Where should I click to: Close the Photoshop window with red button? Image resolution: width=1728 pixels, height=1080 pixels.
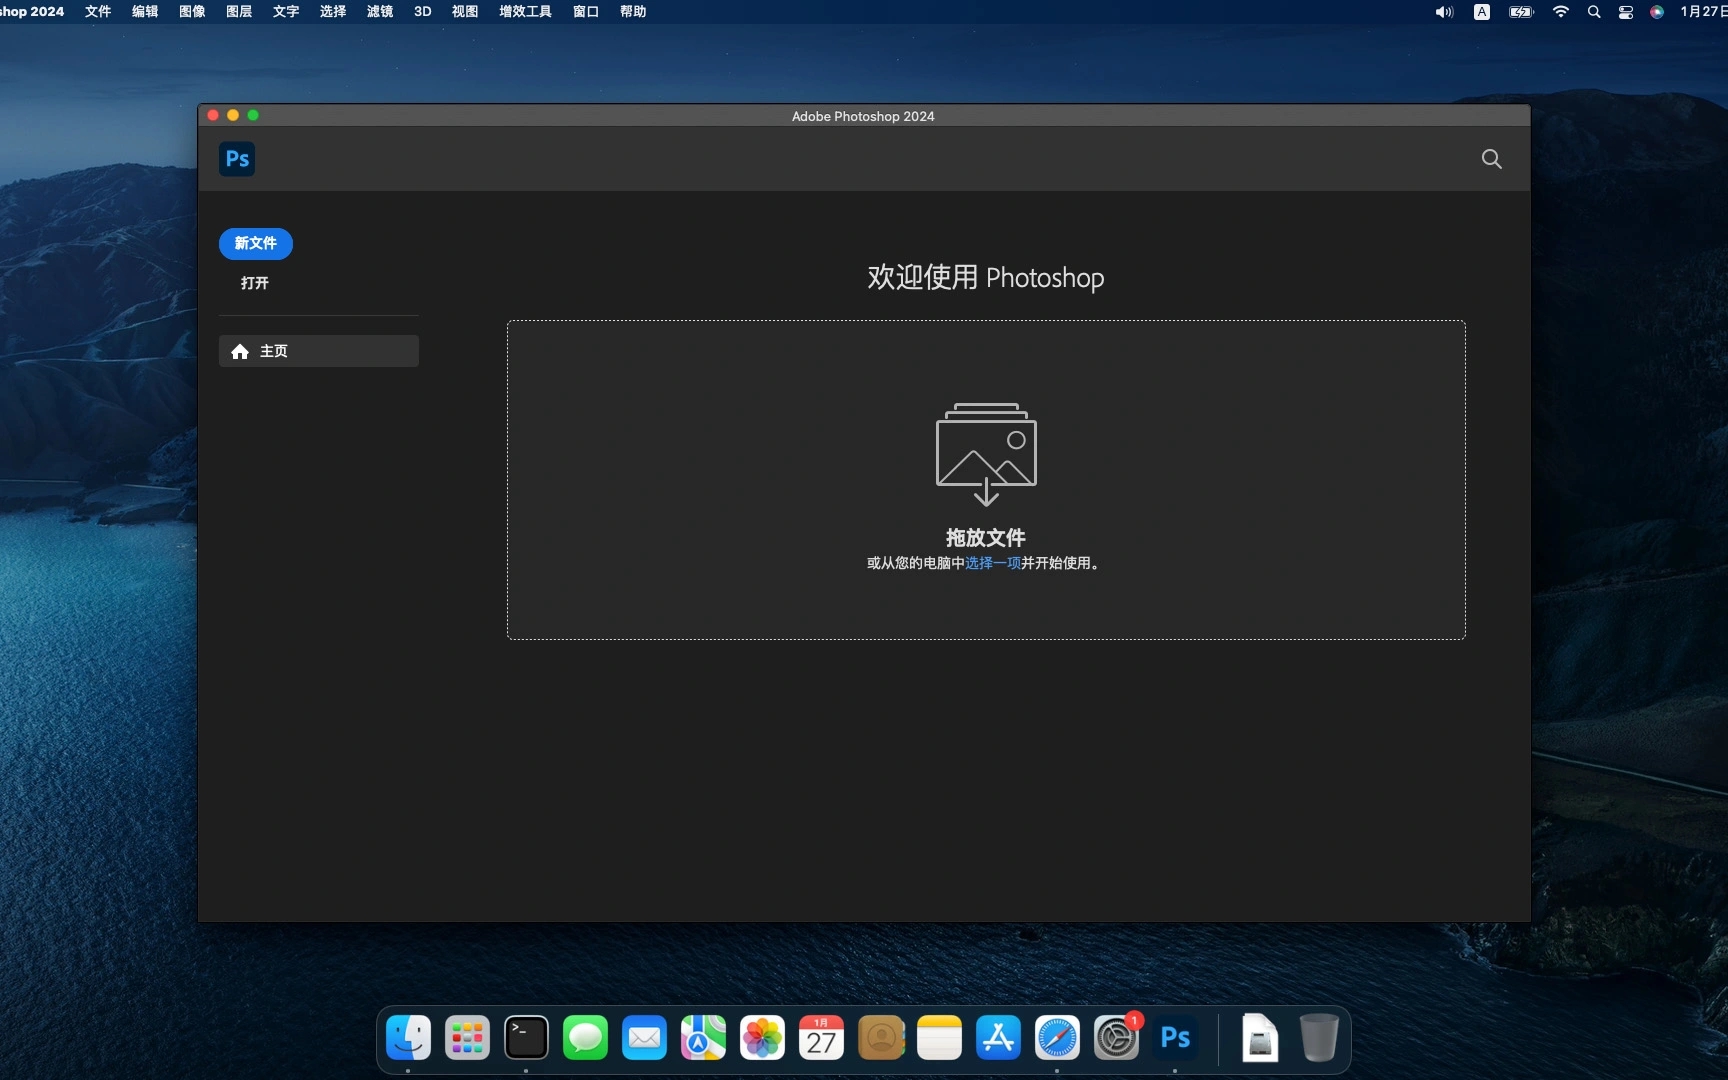coord(213,115)
